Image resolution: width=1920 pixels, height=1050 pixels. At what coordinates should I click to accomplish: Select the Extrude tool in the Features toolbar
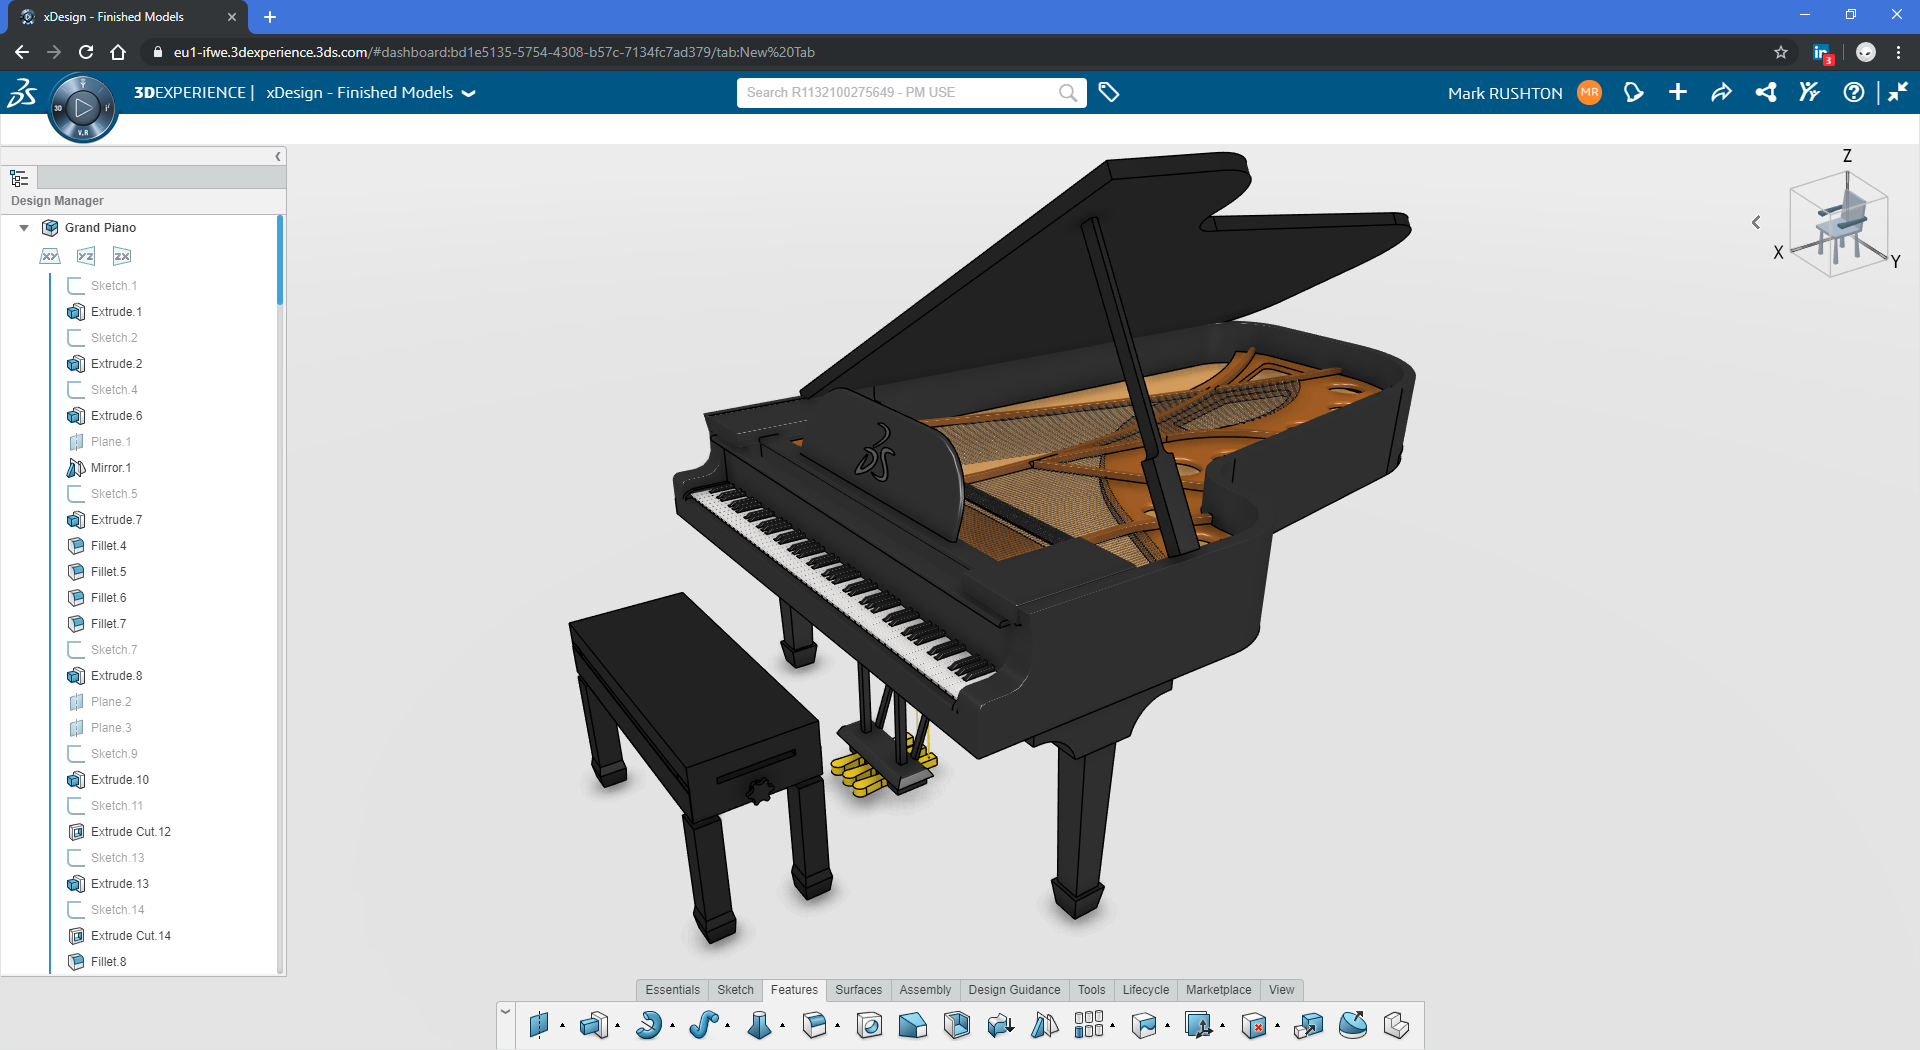click(596, 1025)
